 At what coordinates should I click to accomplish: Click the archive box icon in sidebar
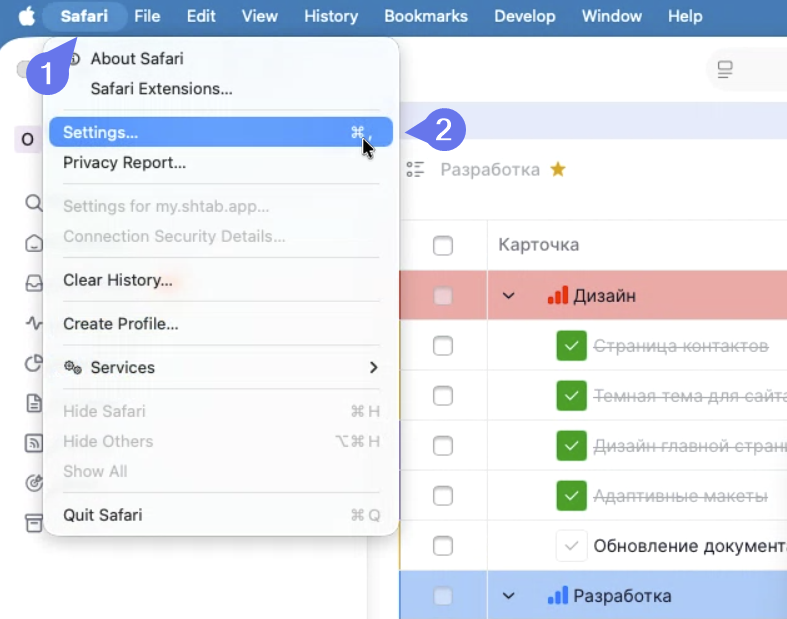(x=34, y=523)
